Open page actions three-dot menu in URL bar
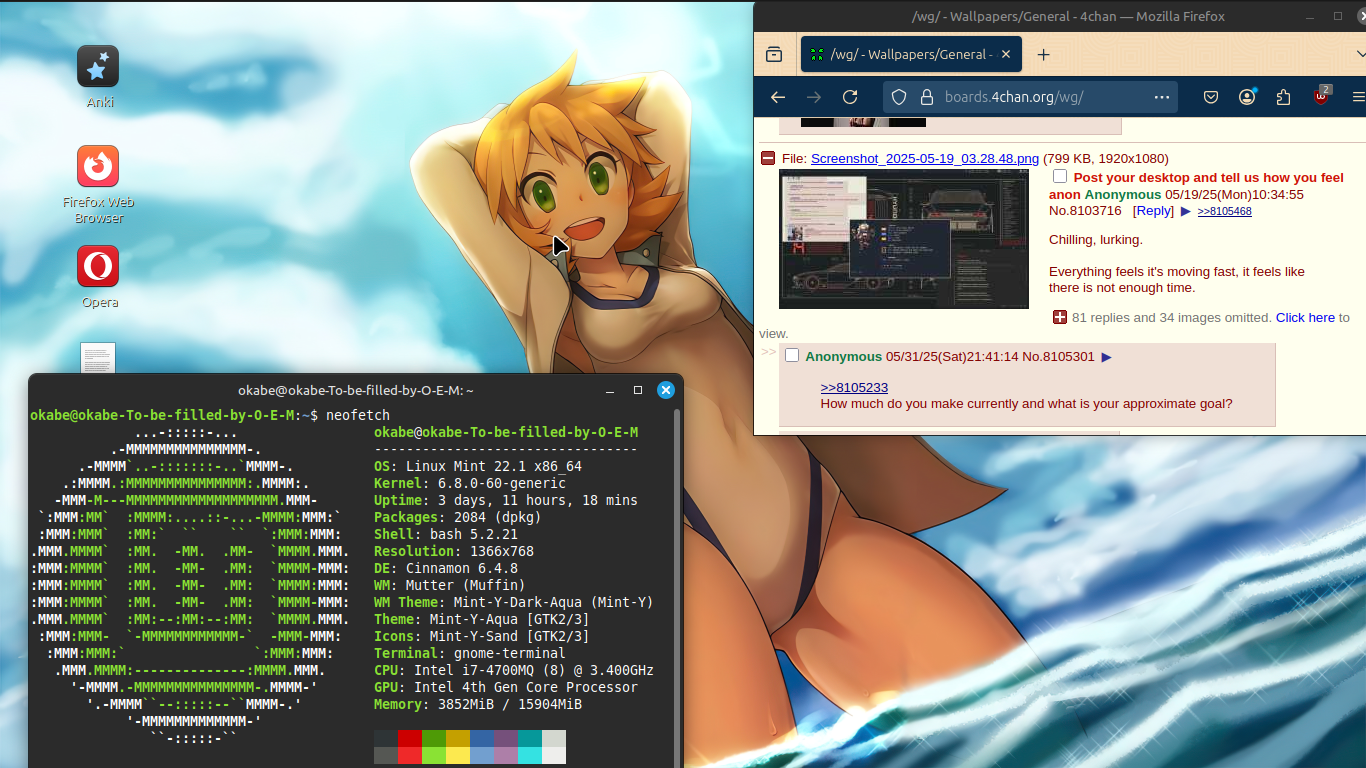This screenshot has height=768, width=1366. click(1161, 97)
